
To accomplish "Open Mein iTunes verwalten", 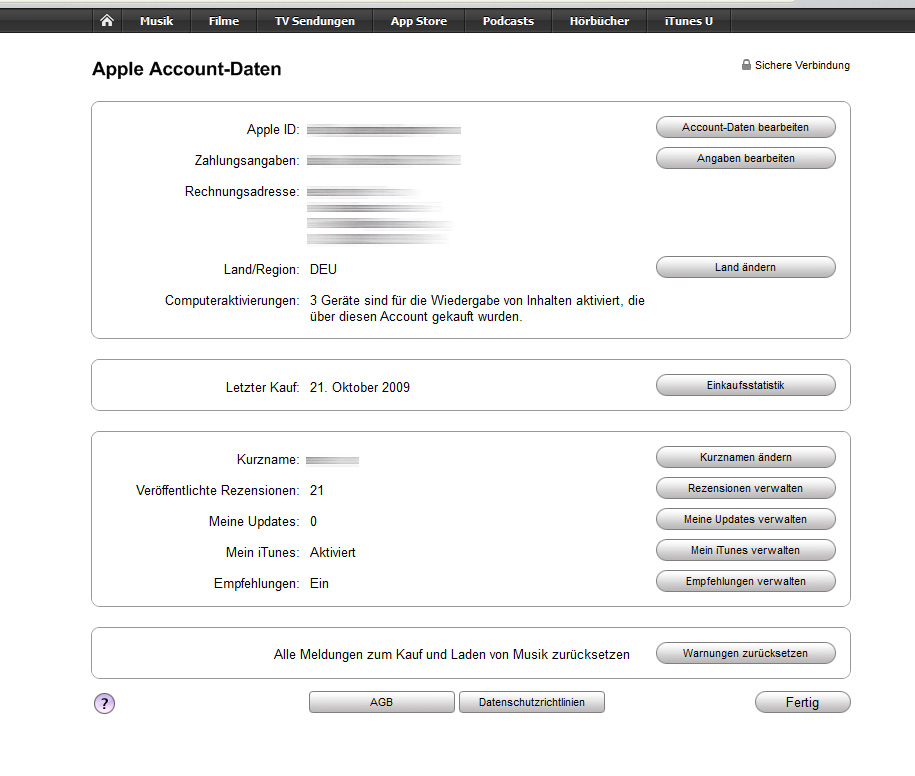I will (746, 550).
